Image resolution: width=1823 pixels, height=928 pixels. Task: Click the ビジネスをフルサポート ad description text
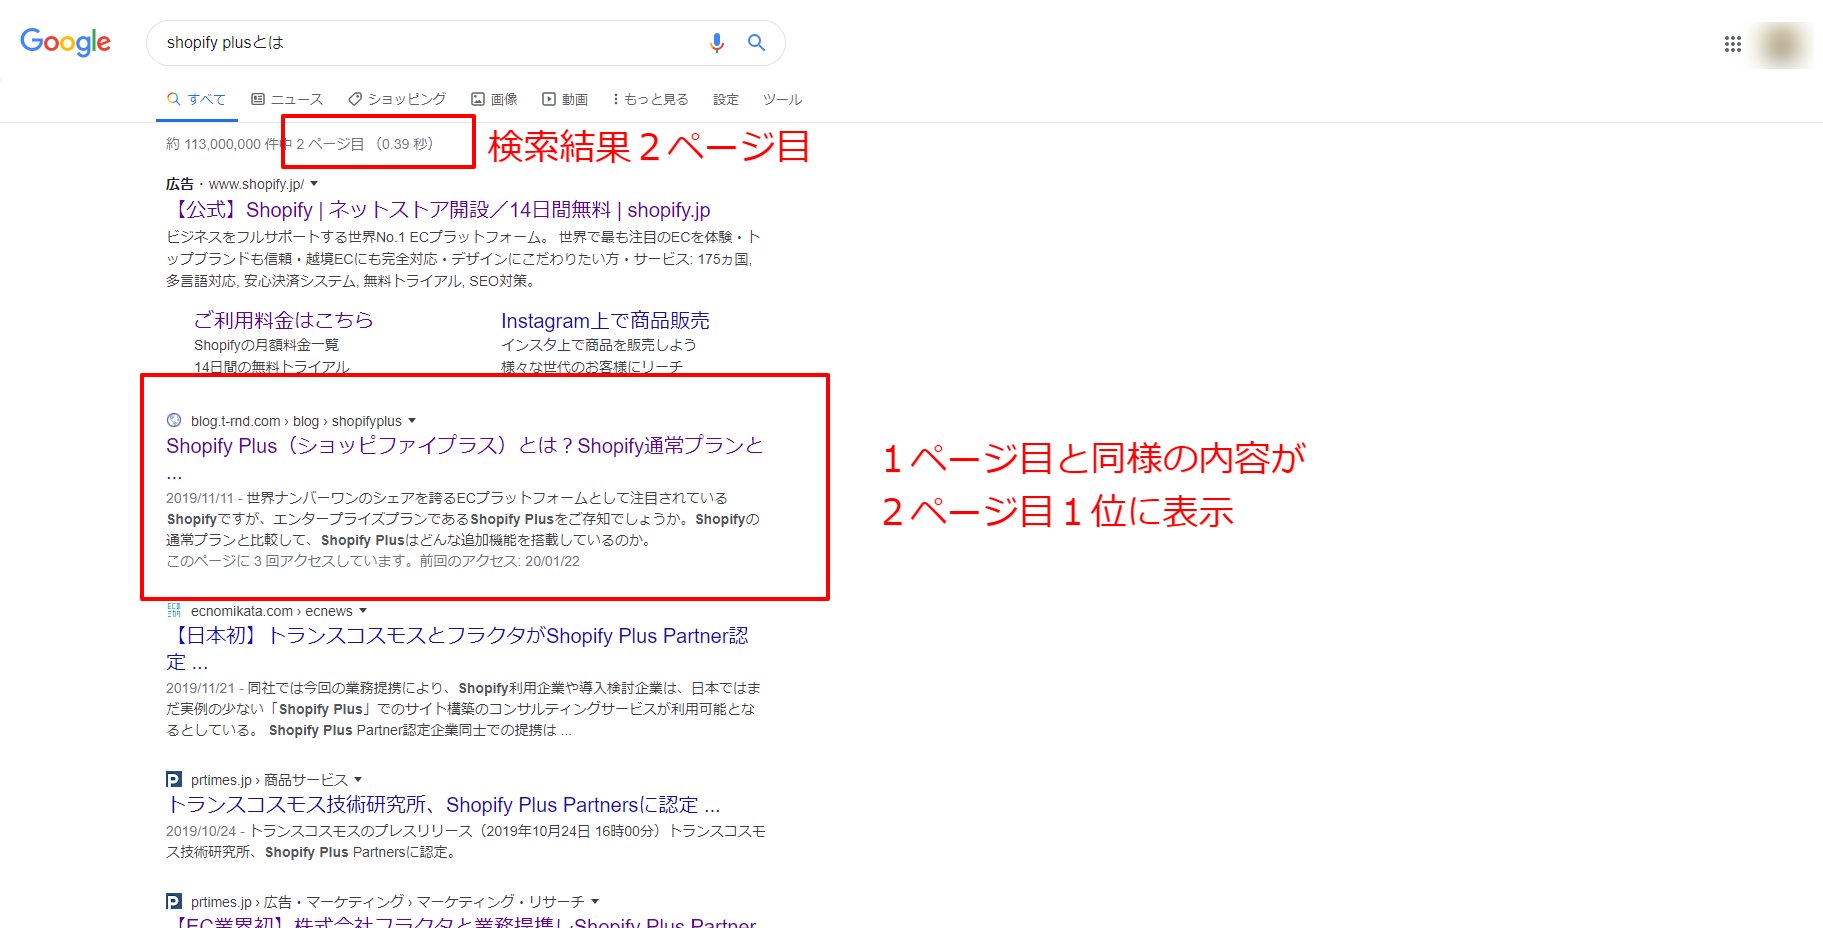coord(463,259)
